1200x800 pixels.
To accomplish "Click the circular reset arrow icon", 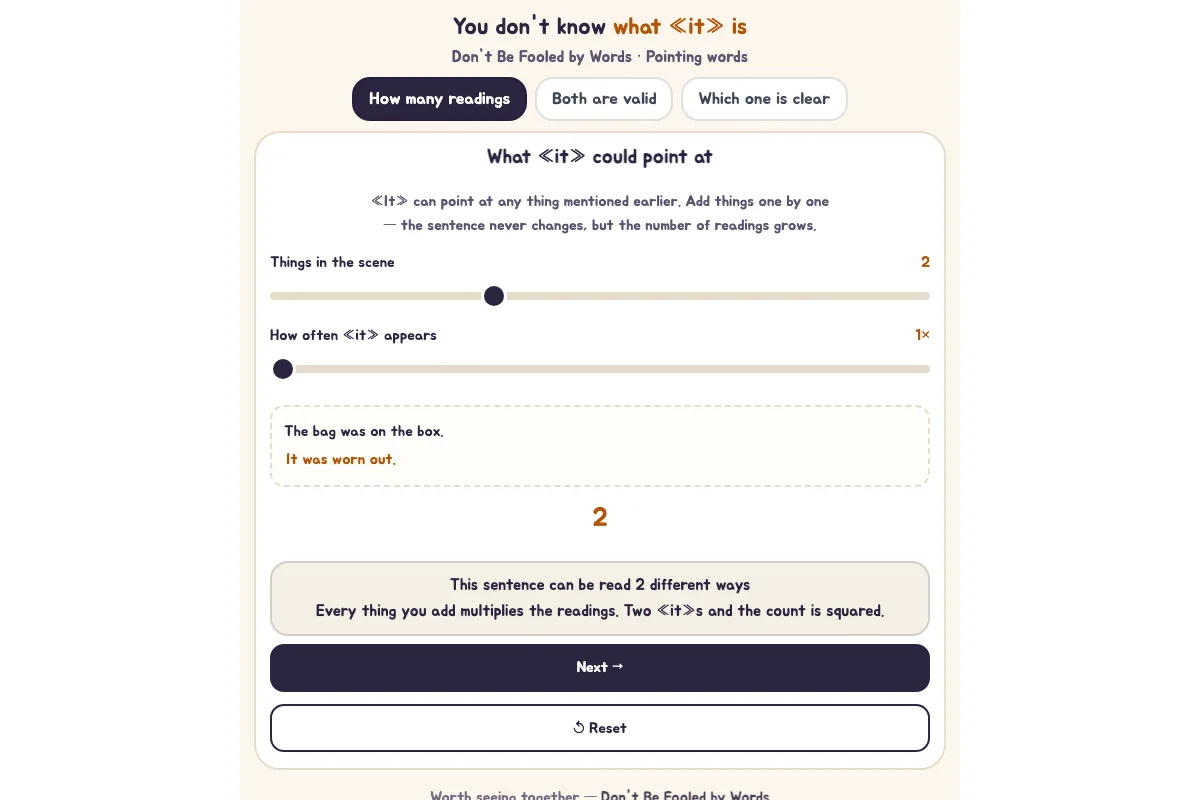I will (579, 728).
